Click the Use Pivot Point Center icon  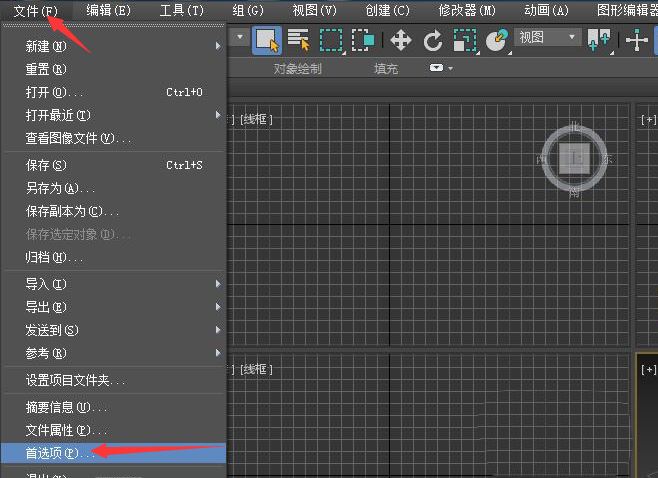click(x=600, y=39)
